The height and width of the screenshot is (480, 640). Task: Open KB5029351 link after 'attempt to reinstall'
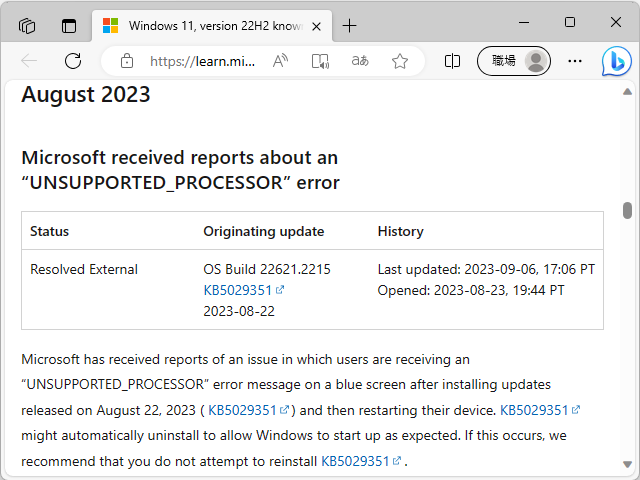point(362,461)
